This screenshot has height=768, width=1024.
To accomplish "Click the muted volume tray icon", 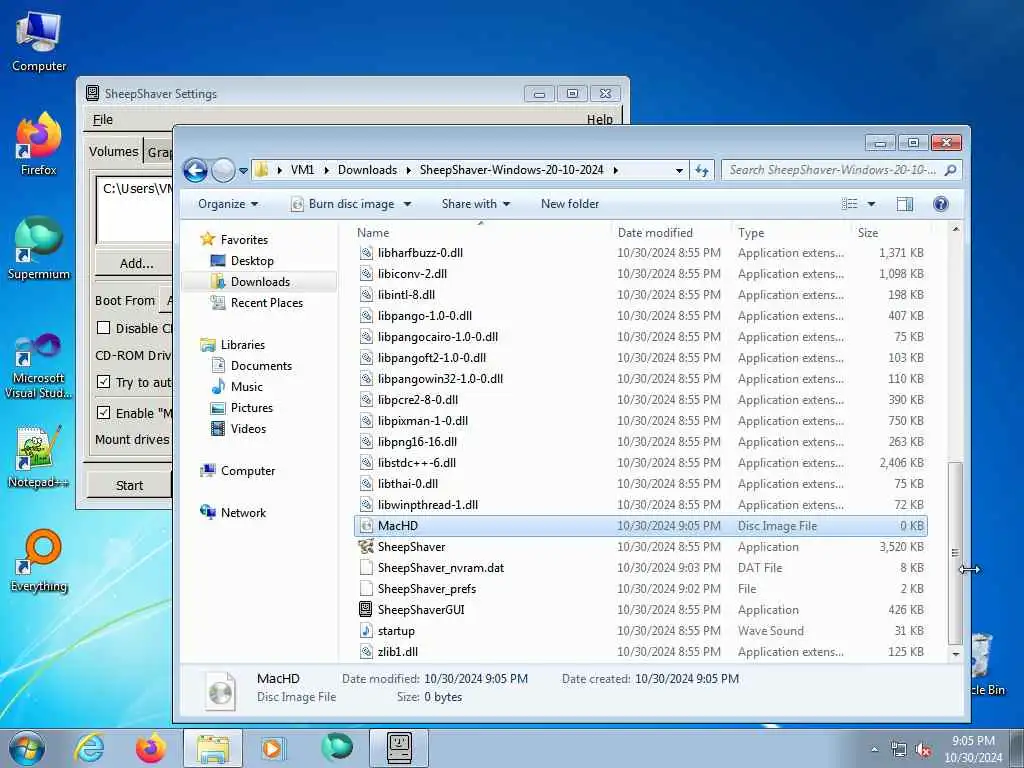I will 923,750.
